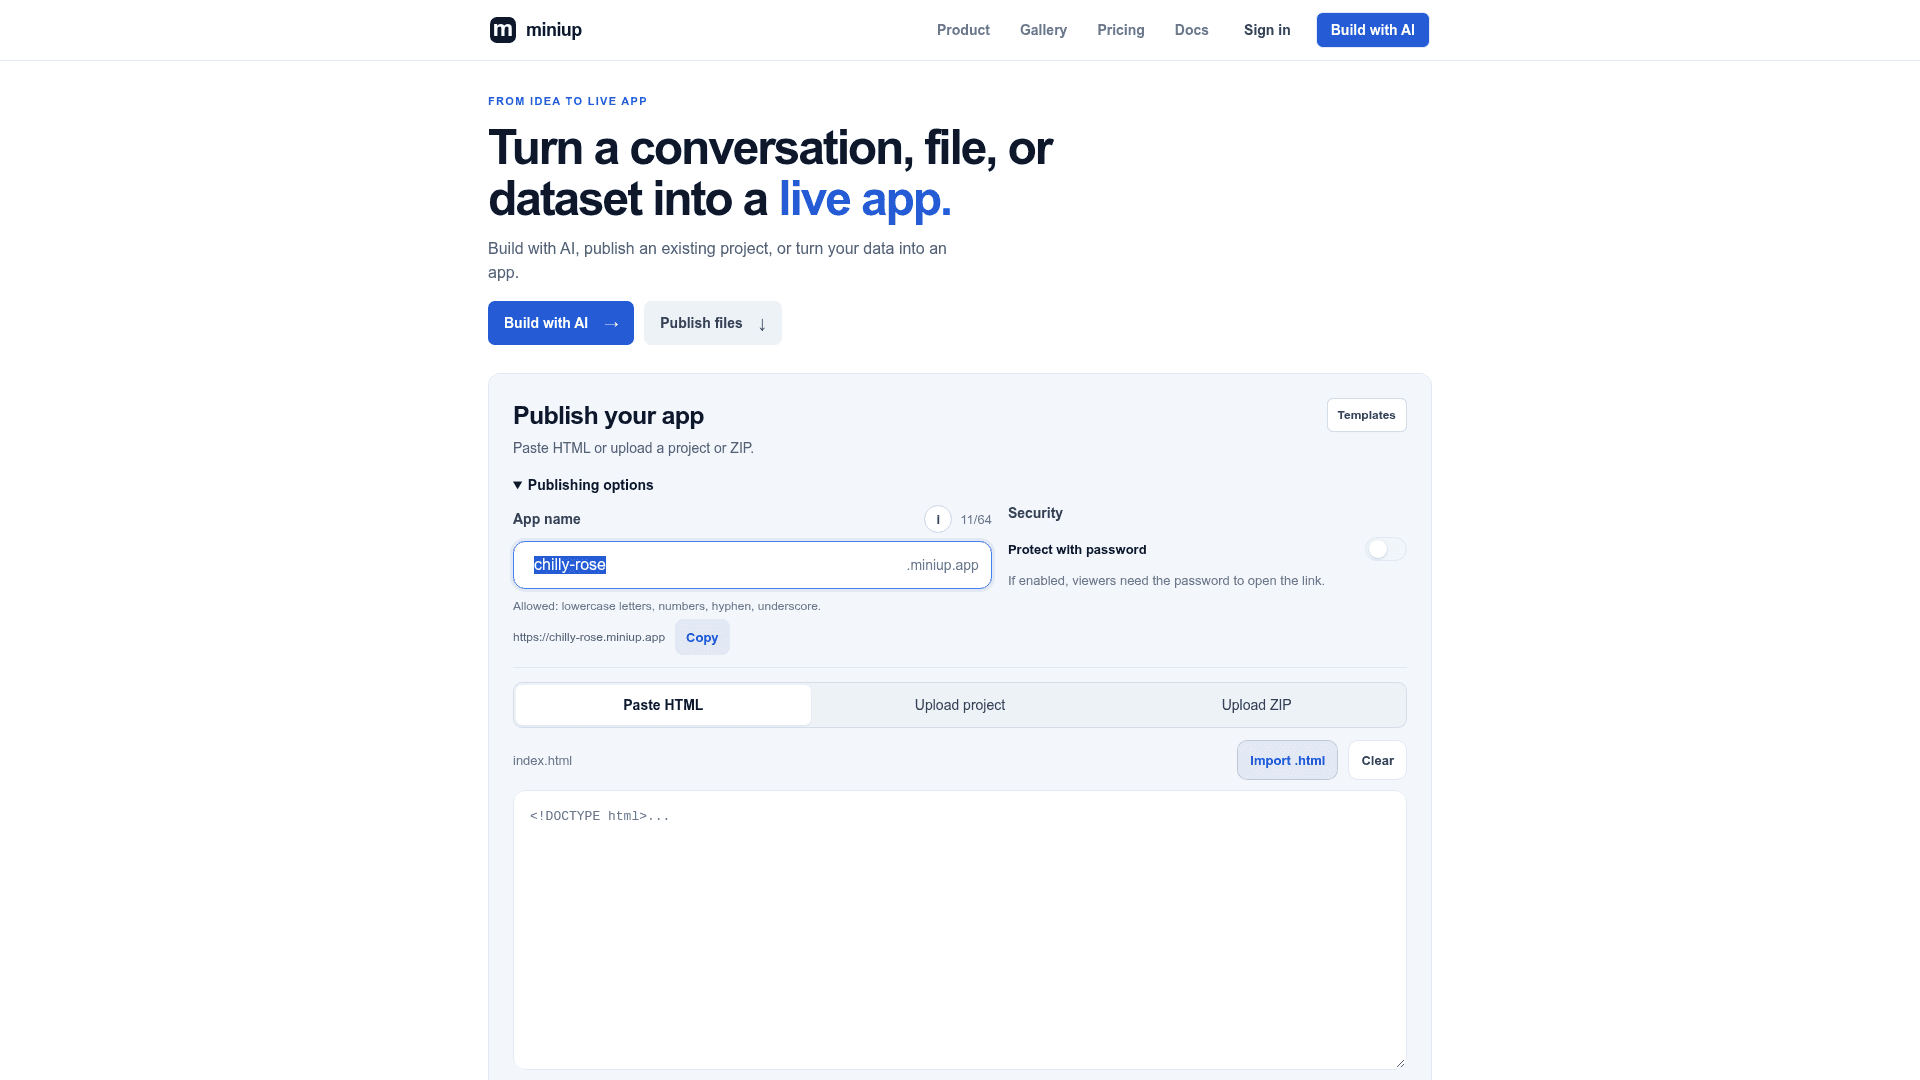The height and width of the screenshot is (1080, 1920).
Task: Collapse the Publishing options section
Action: pyautogui.click(x=583, y=485)
